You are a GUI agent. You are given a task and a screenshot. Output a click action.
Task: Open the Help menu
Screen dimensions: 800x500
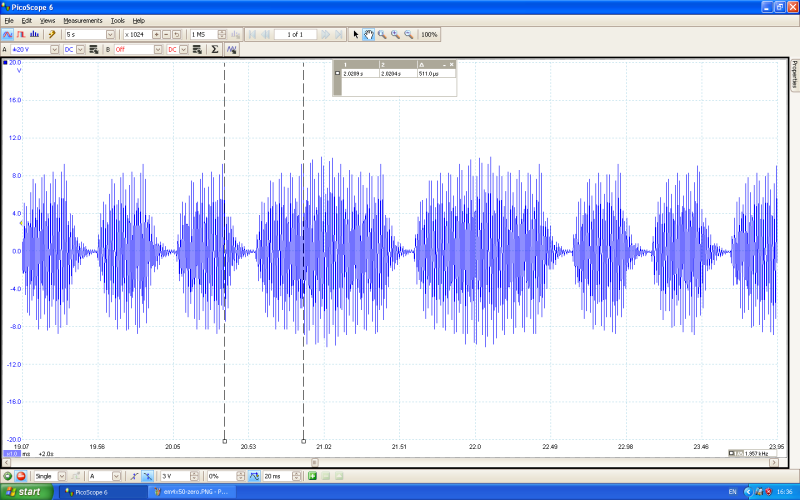[x=139, y=20]
